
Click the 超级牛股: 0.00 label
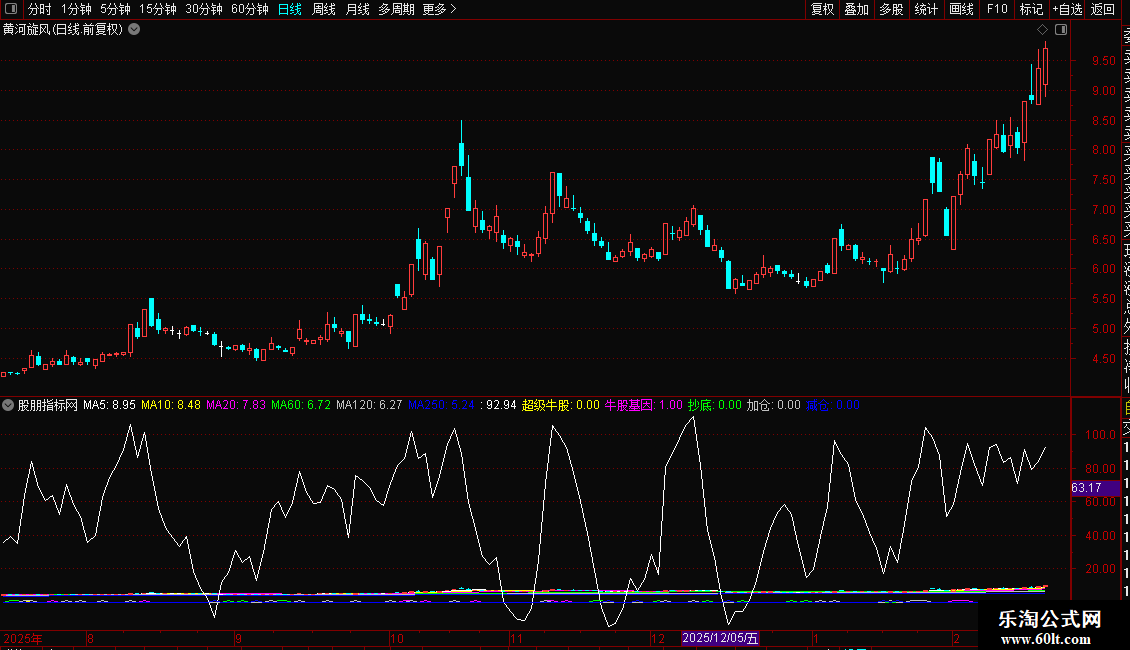(561, 405)
